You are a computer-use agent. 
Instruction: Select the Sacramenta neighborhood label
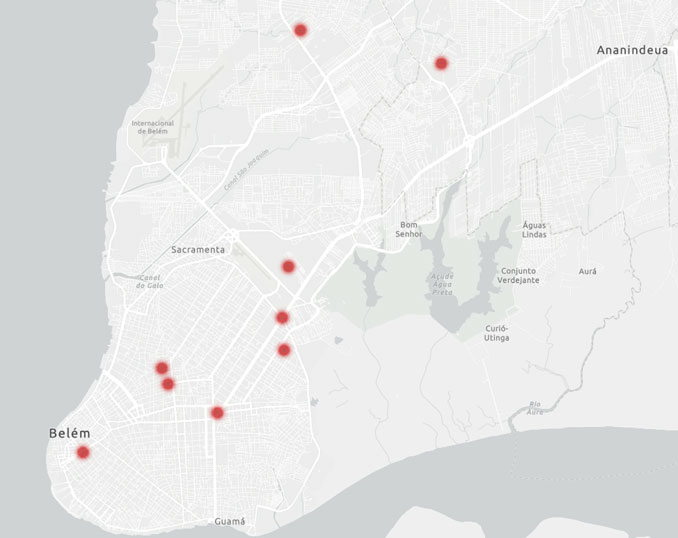(198, 249)
